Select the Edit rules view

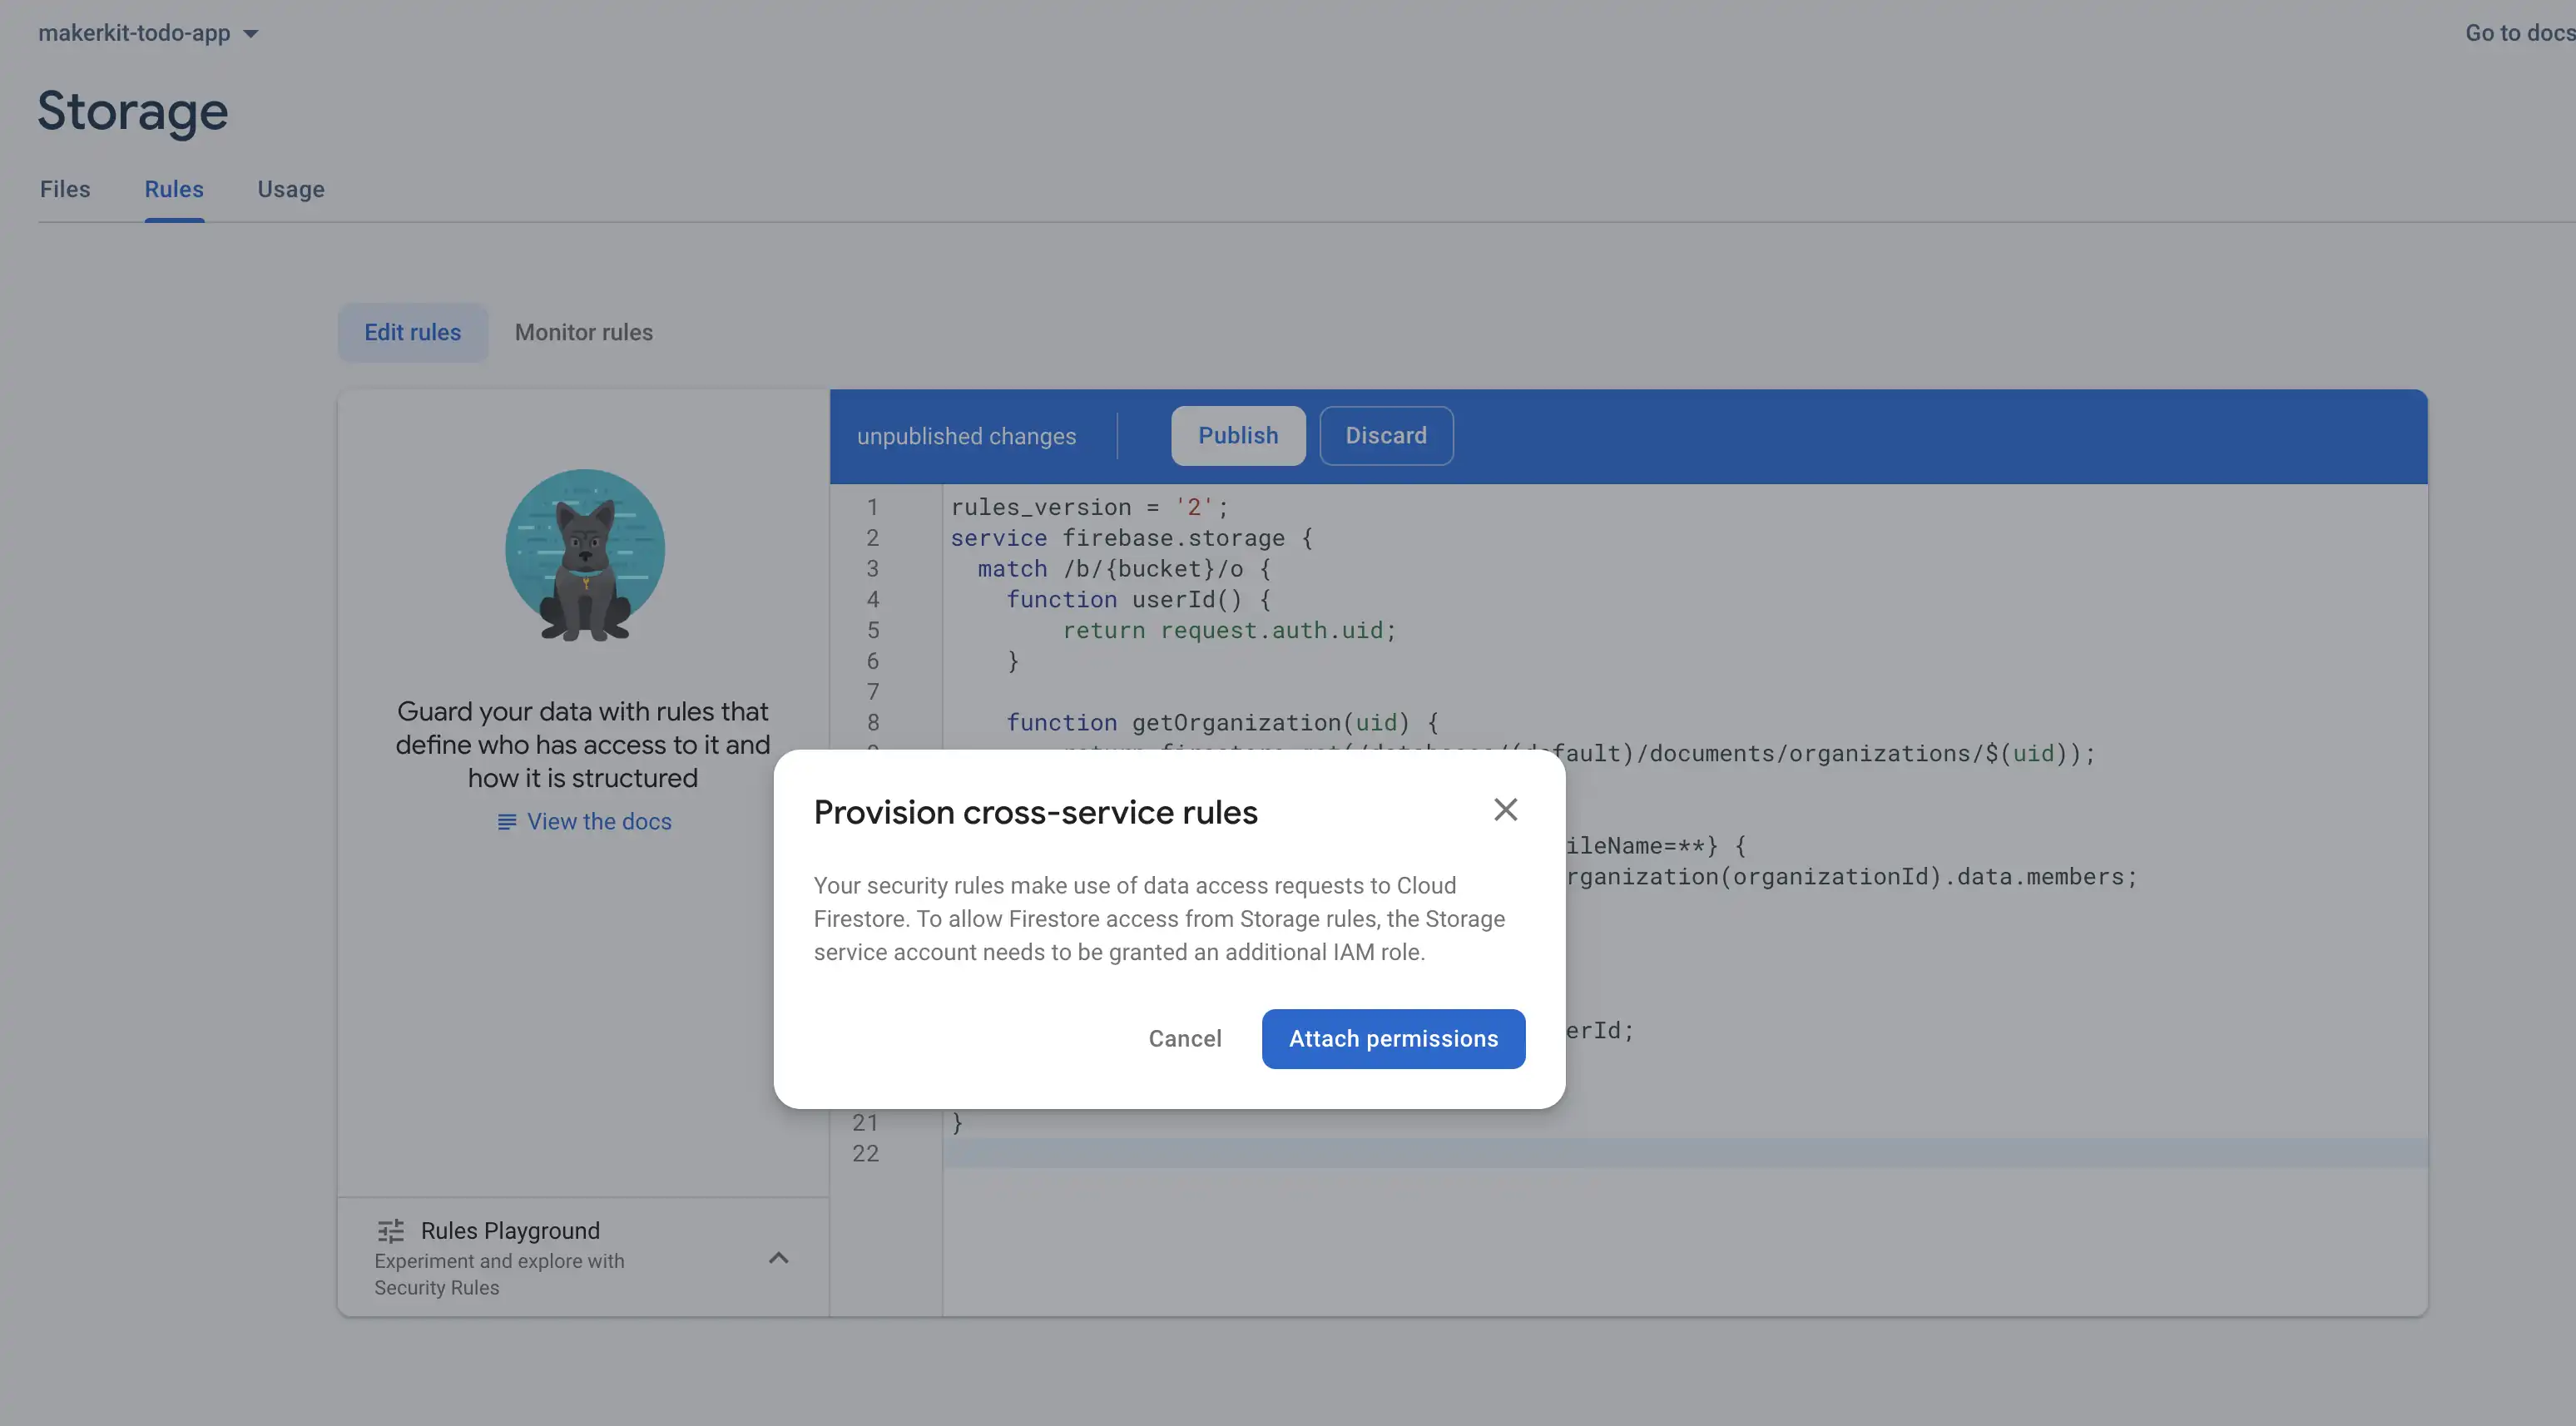pyautogui.click(x=412, y=332)
